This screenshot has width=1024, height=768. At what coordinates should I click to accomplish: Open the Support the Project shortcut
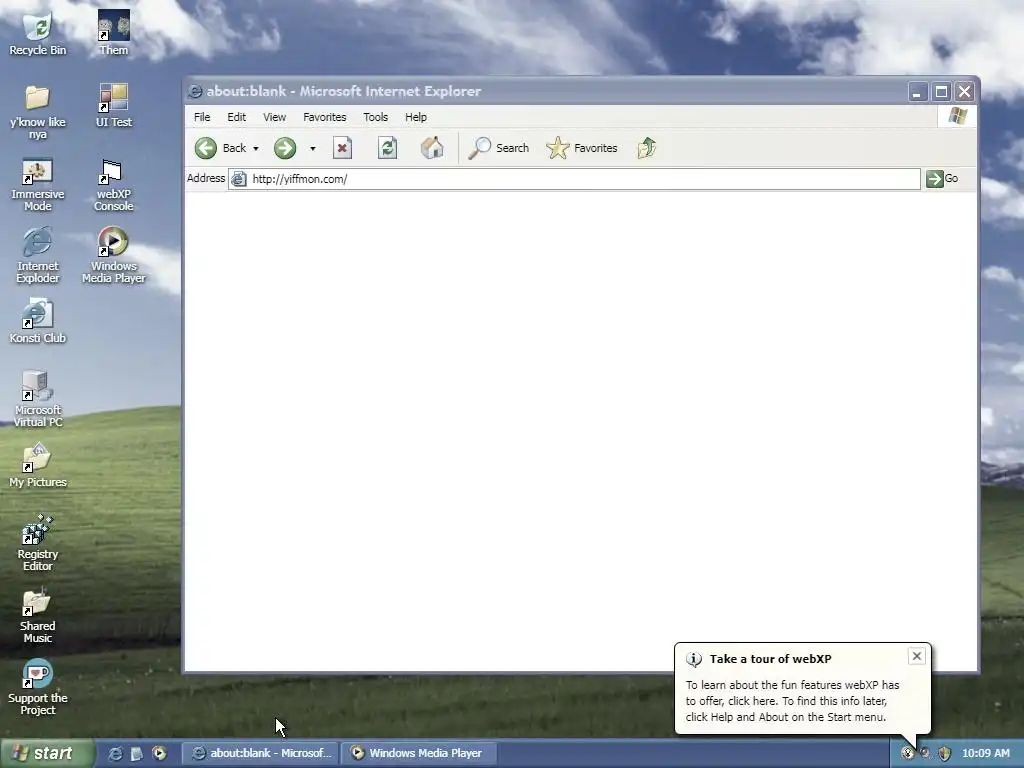38,687
